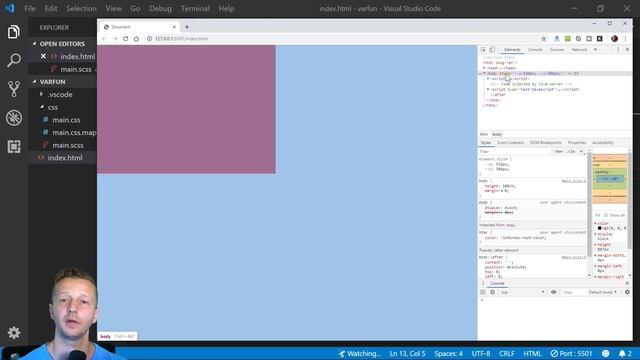
Task: Switch to the Console tab in DevTools
Action: tap(535, 50)
